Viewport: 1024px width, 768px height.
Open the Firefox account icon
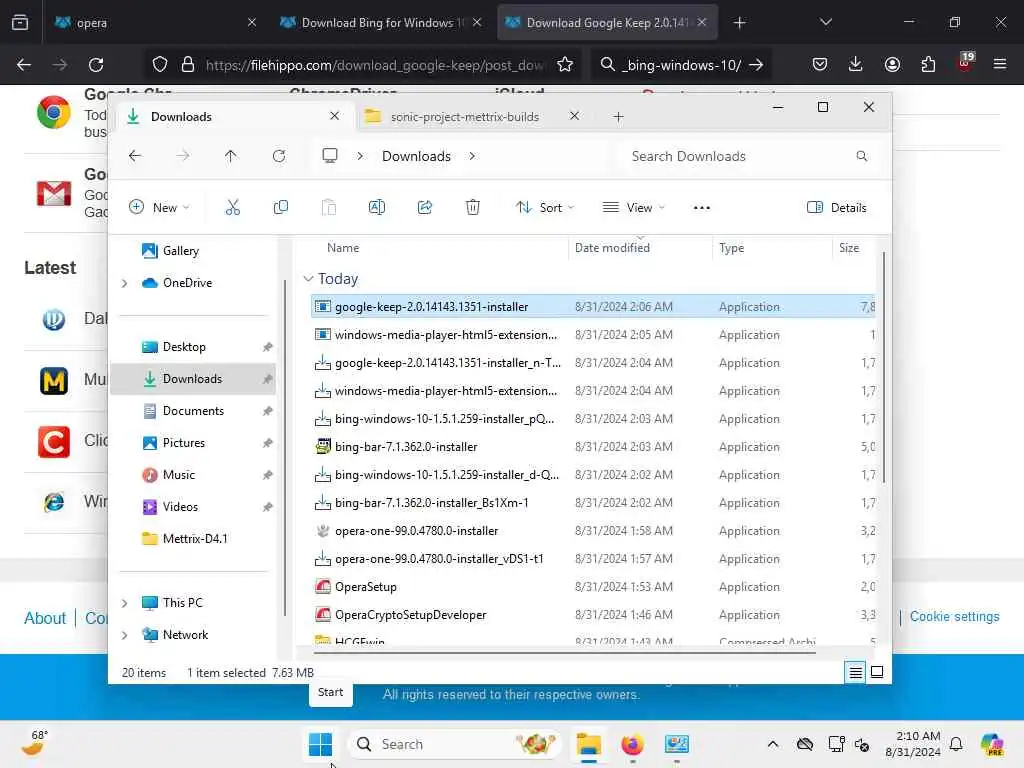click(892, 64)
